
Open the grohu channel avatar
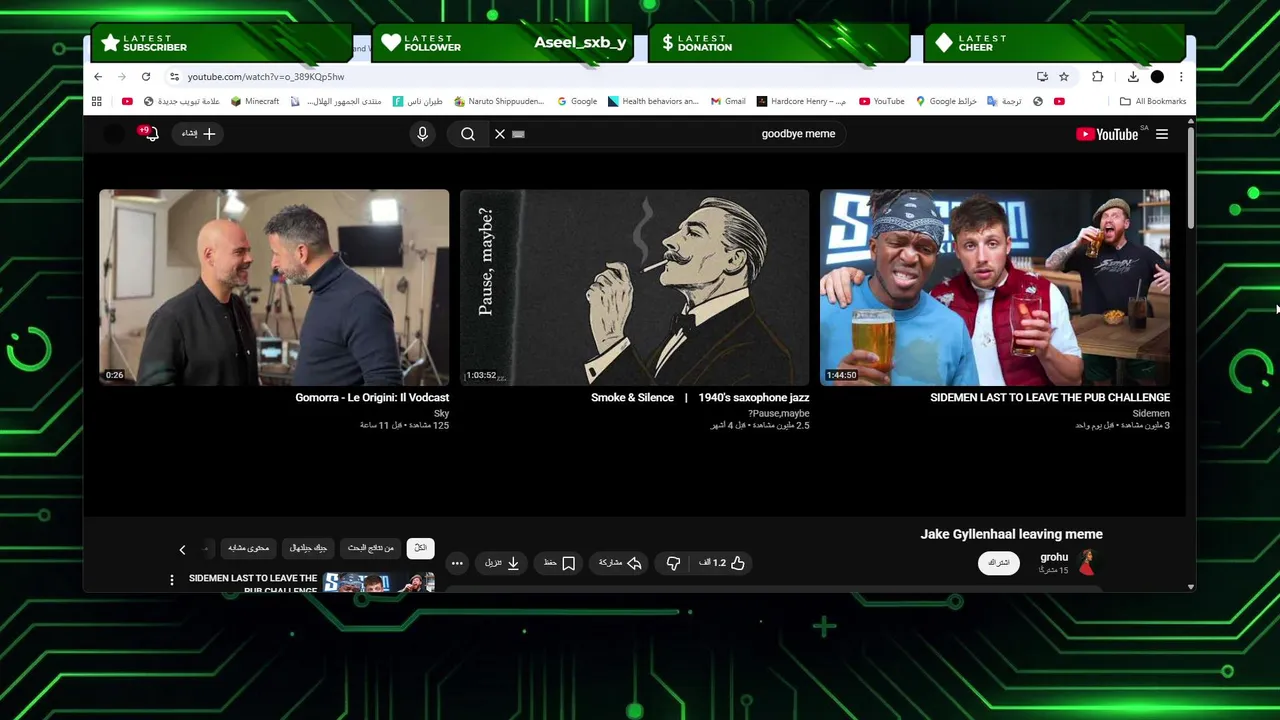click(x=1087, y=563)
